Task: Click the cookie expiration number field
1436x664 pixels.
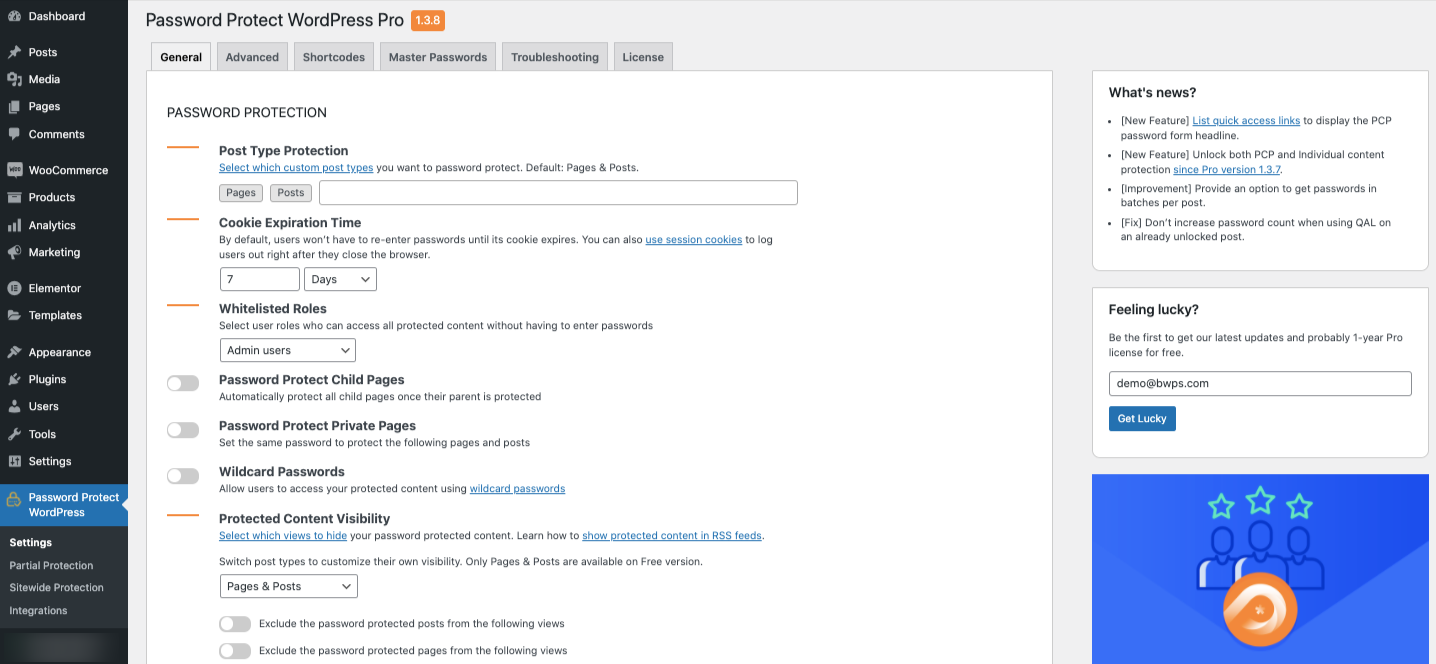Action: tap(259, 279)
